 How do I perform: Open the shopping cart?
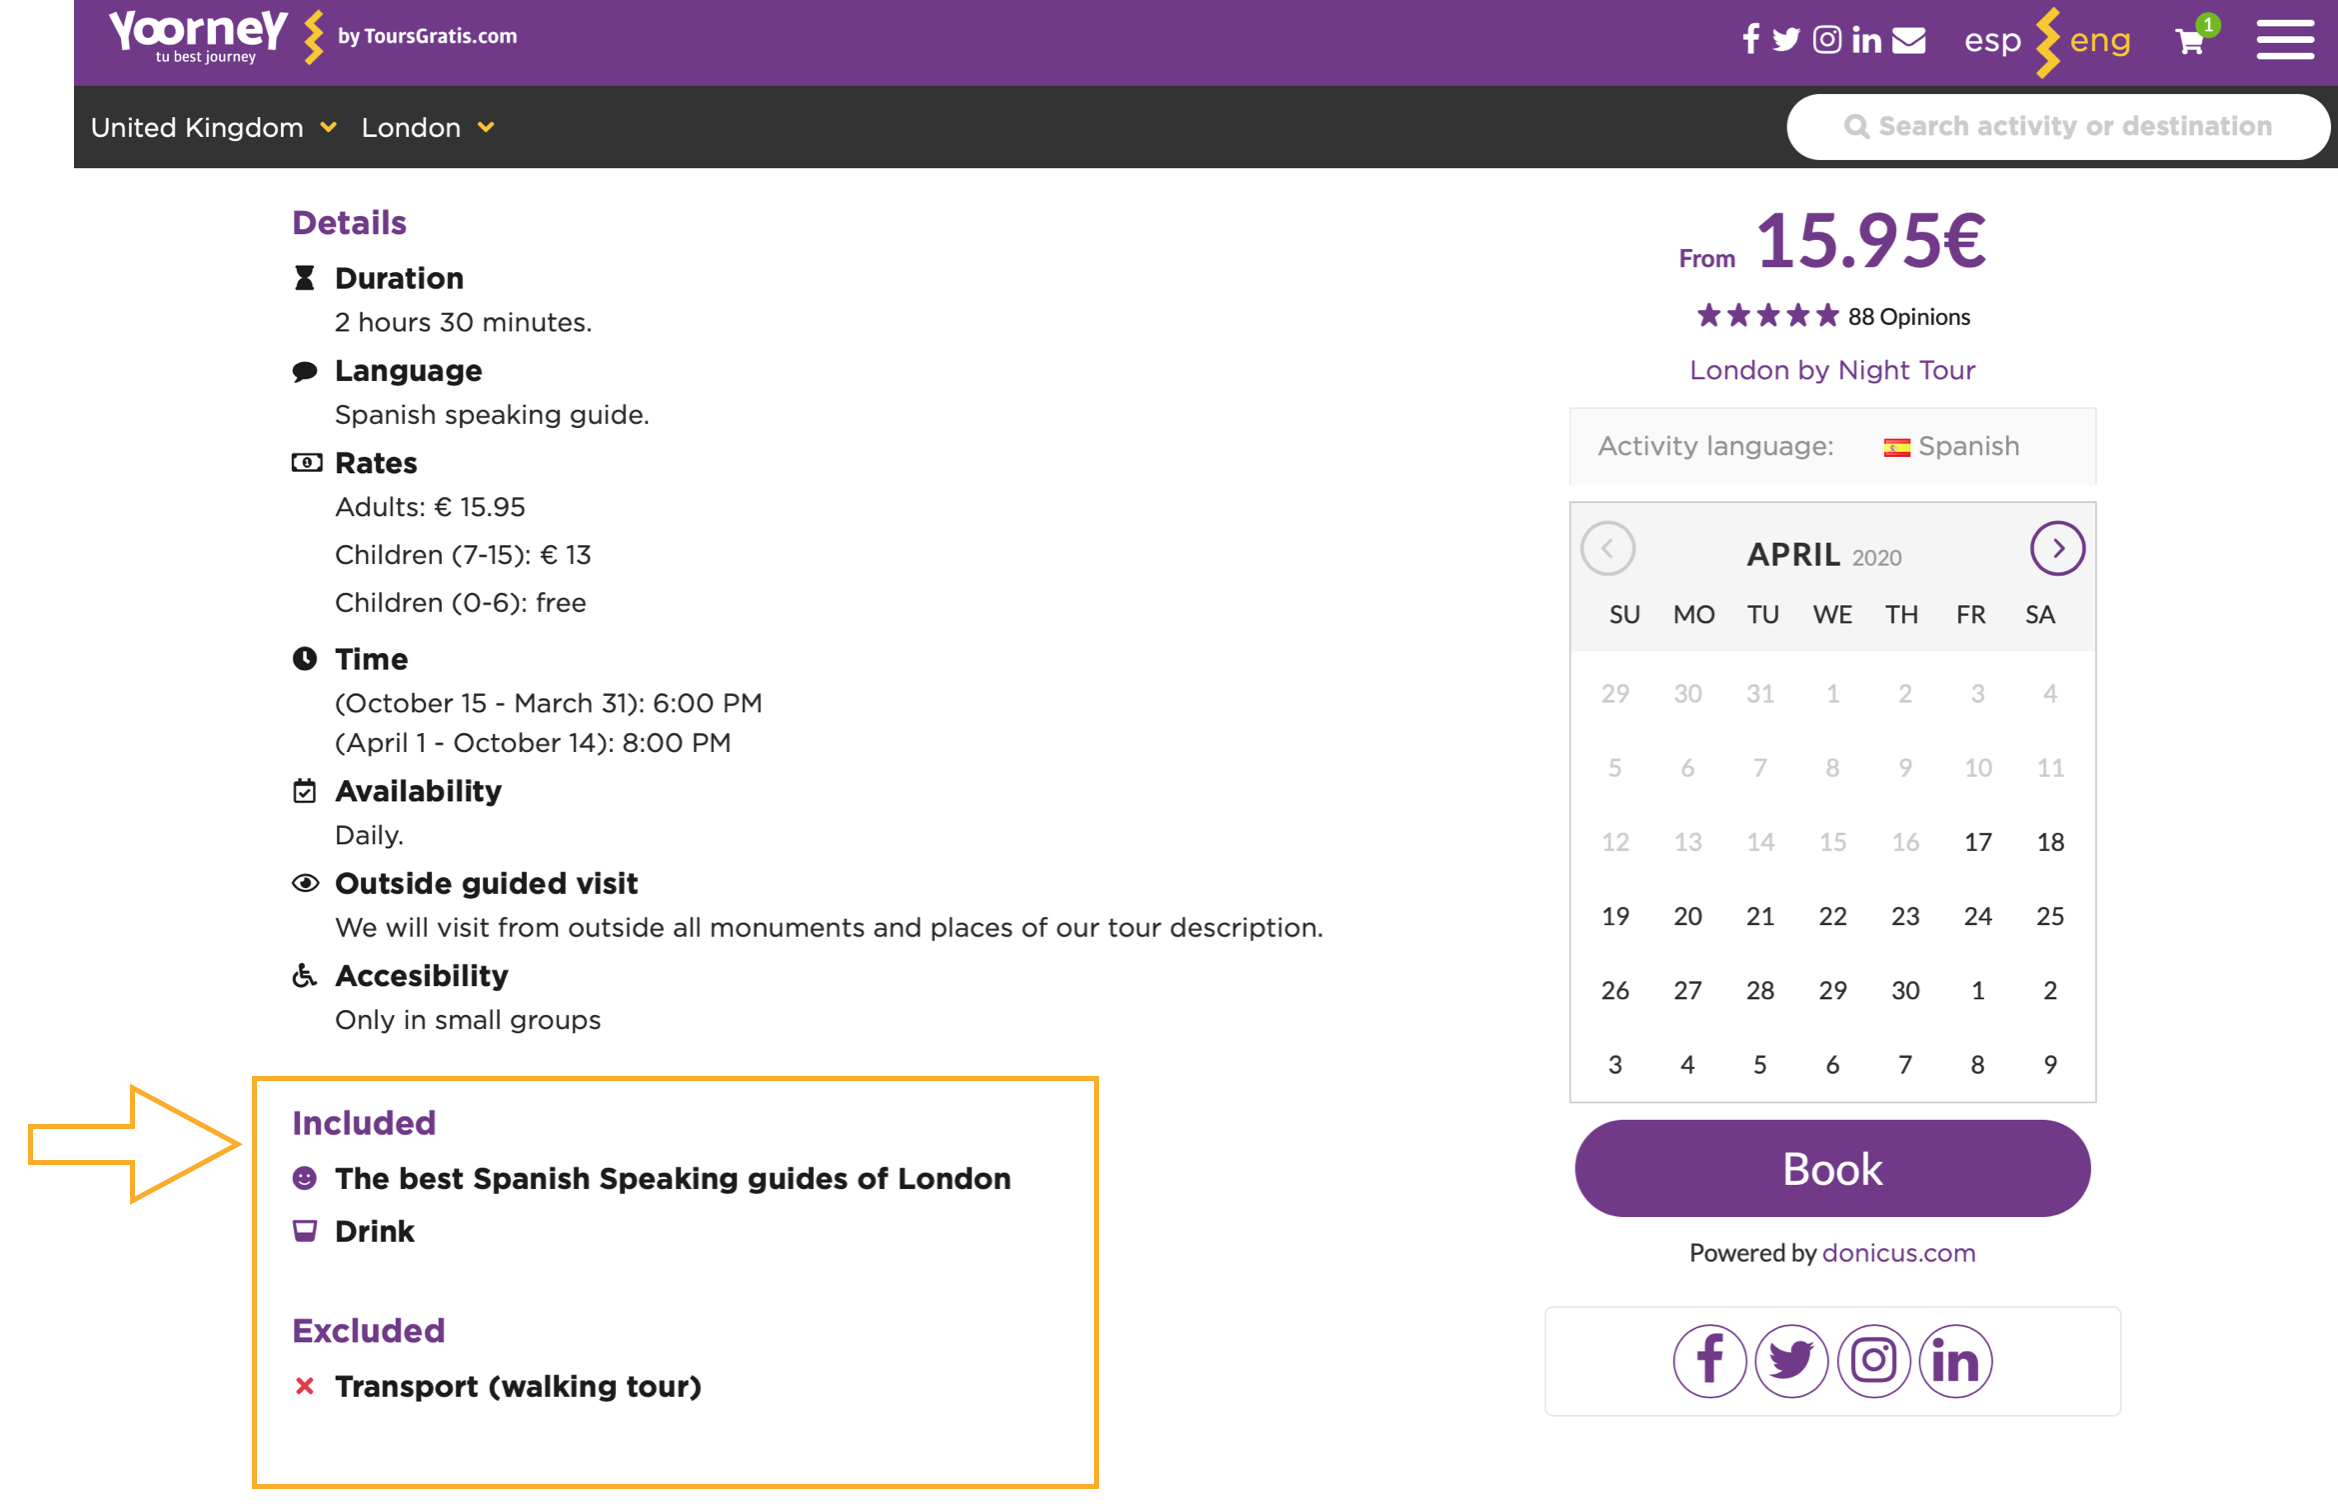(x=2189, y=42)
